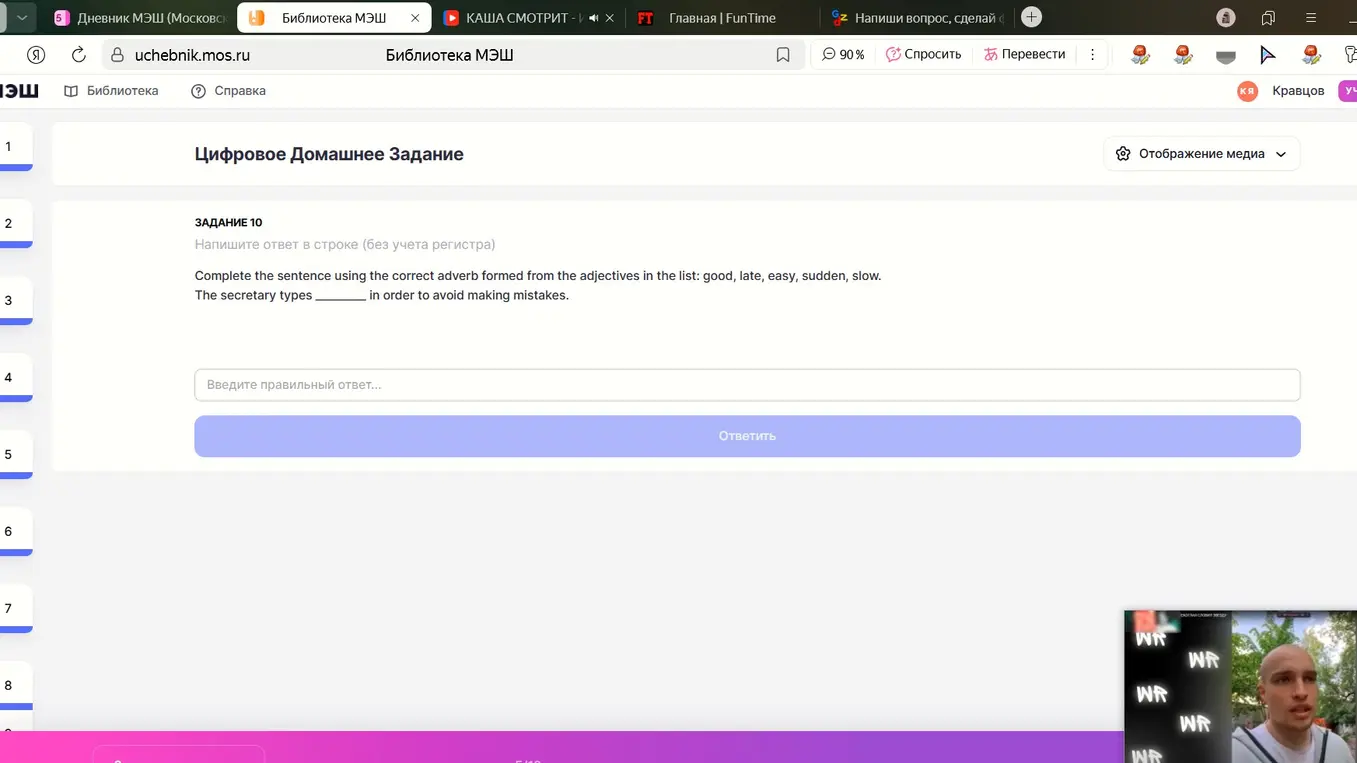Click the Спросить assistant button
The width and height of the screenshot is (1357, 763).
(x=924, y=55)
